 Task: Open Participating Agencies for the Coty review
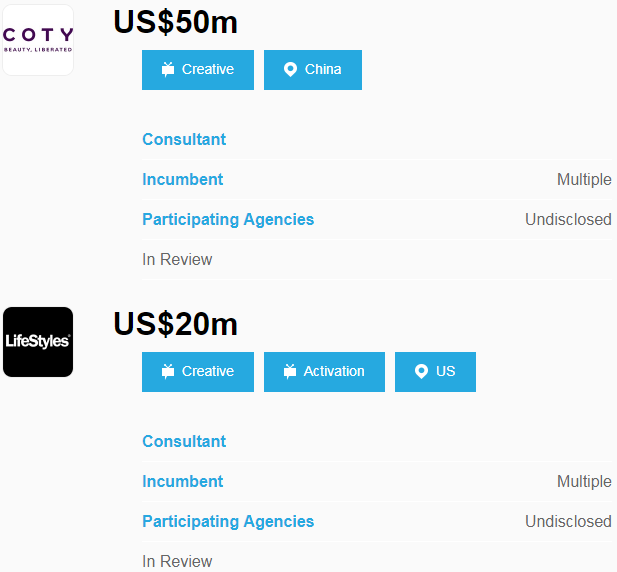pyautogui.click(x=228, y=220)
